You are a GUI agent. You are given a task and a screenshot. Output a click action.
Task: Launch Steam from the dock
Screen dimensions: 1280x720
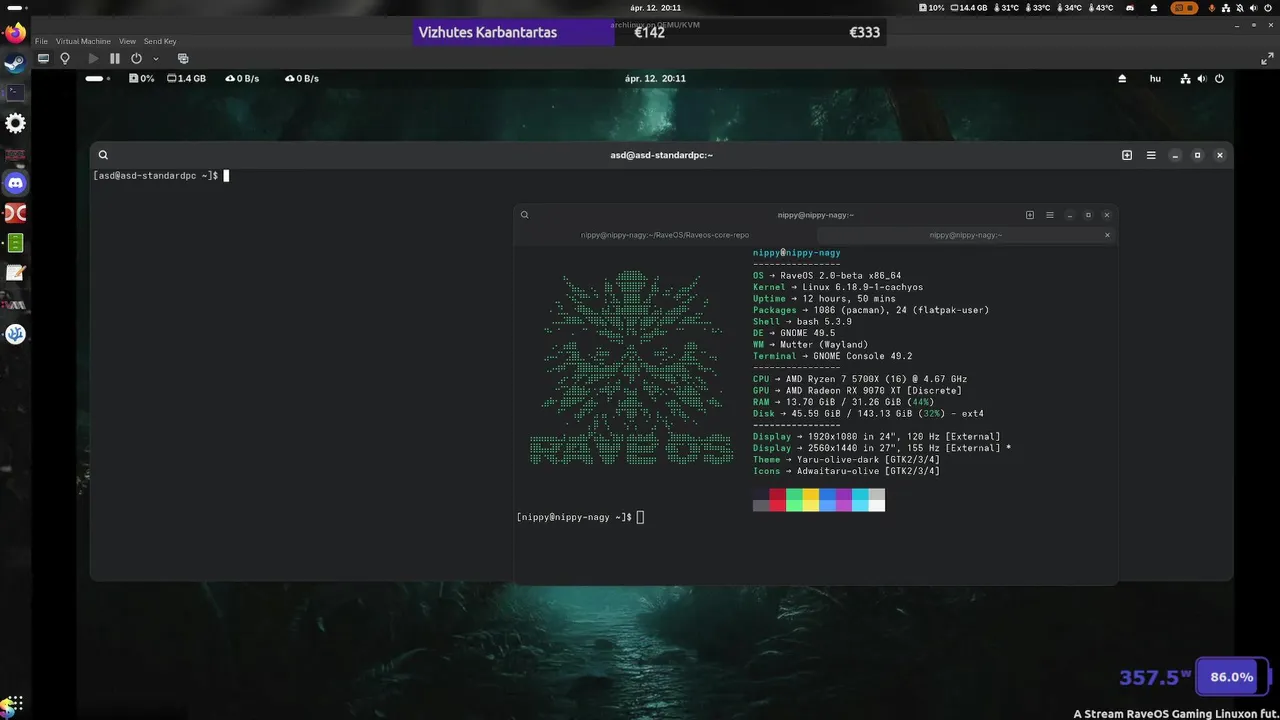tap(15, 63)
